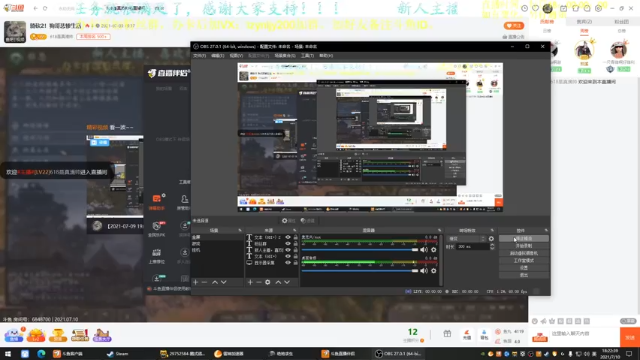Screen dimensions: 640x360
Task: Add a new scene with the plus icon
Action: tap(196, 282)
